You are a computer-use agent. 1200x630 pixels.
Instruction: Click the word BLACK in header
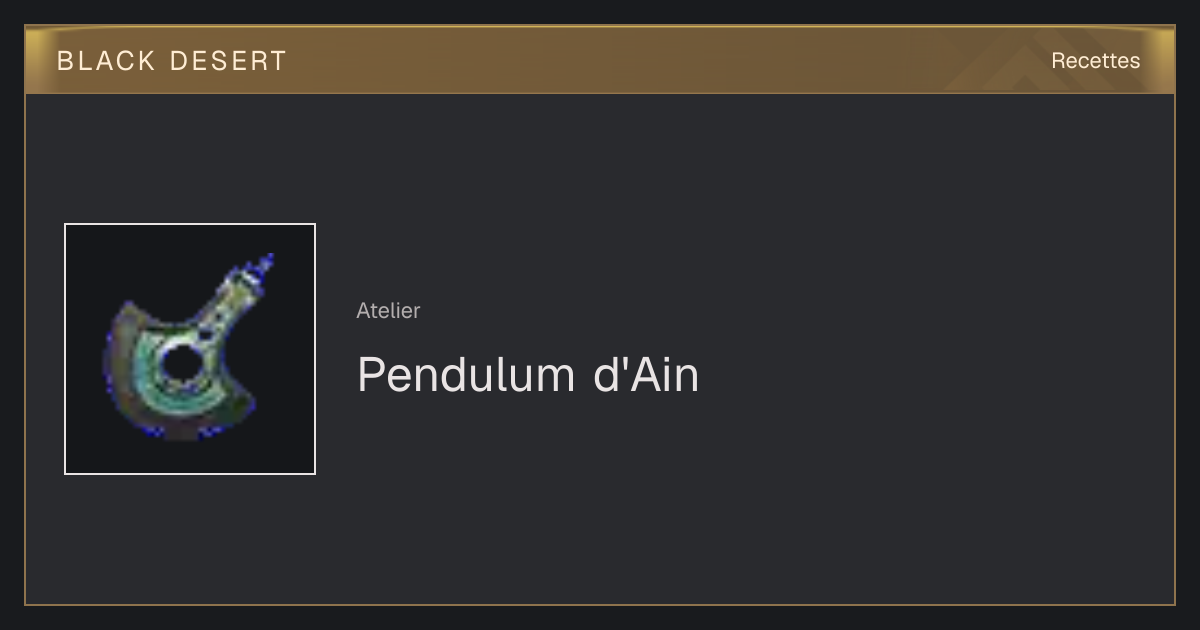coord(106,61)
